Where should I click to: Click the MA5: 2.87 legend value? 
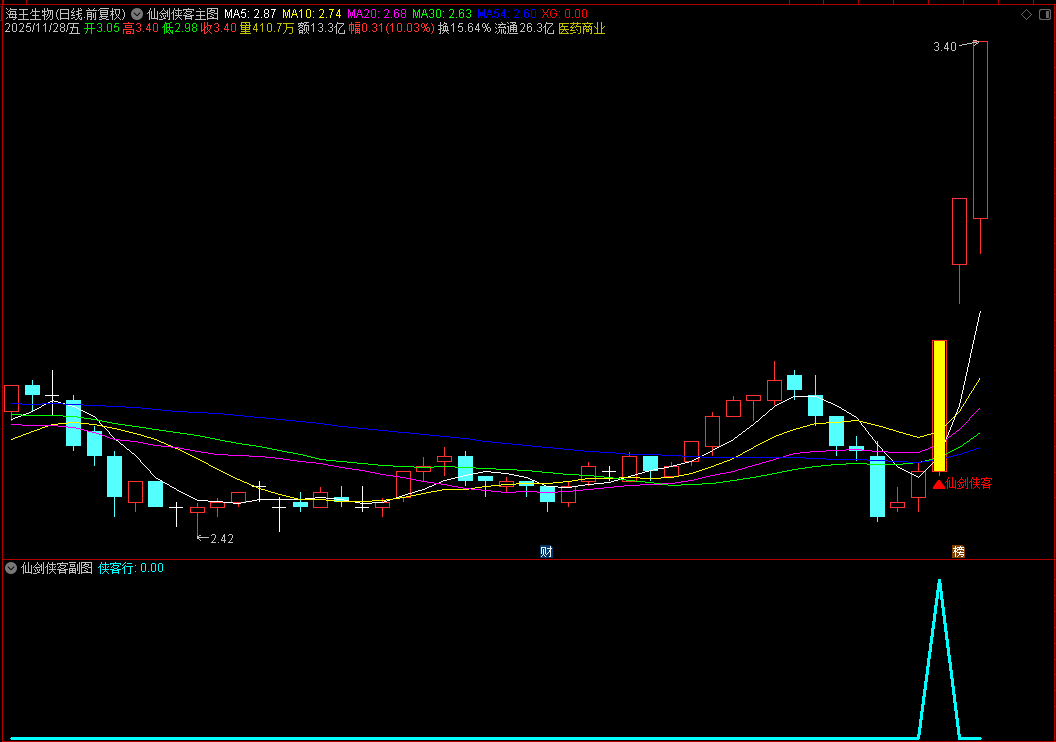pos(250,13)
